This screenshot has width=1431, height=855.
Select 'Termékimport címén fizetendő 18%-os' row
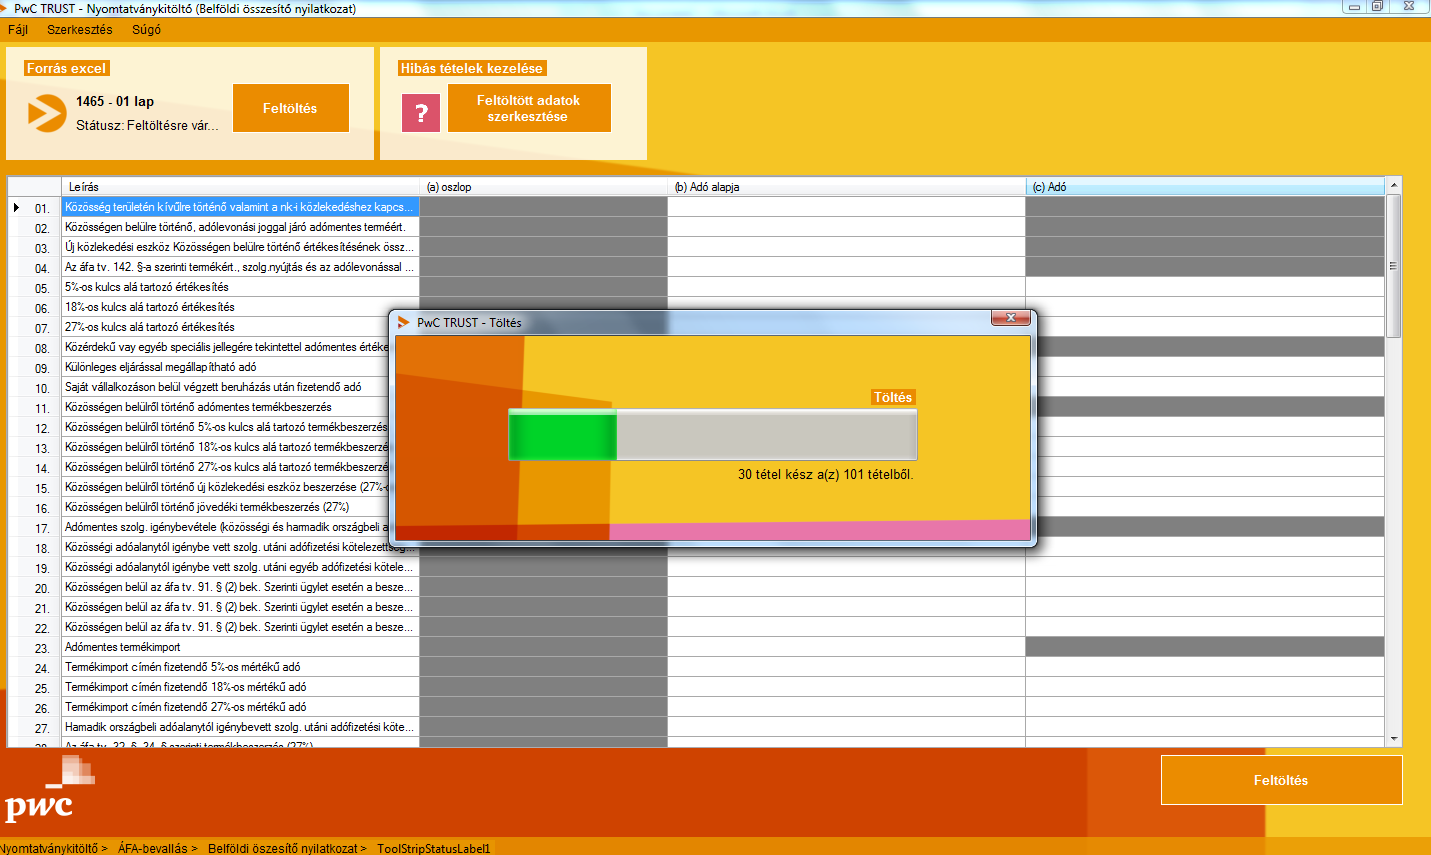[240, 687]
